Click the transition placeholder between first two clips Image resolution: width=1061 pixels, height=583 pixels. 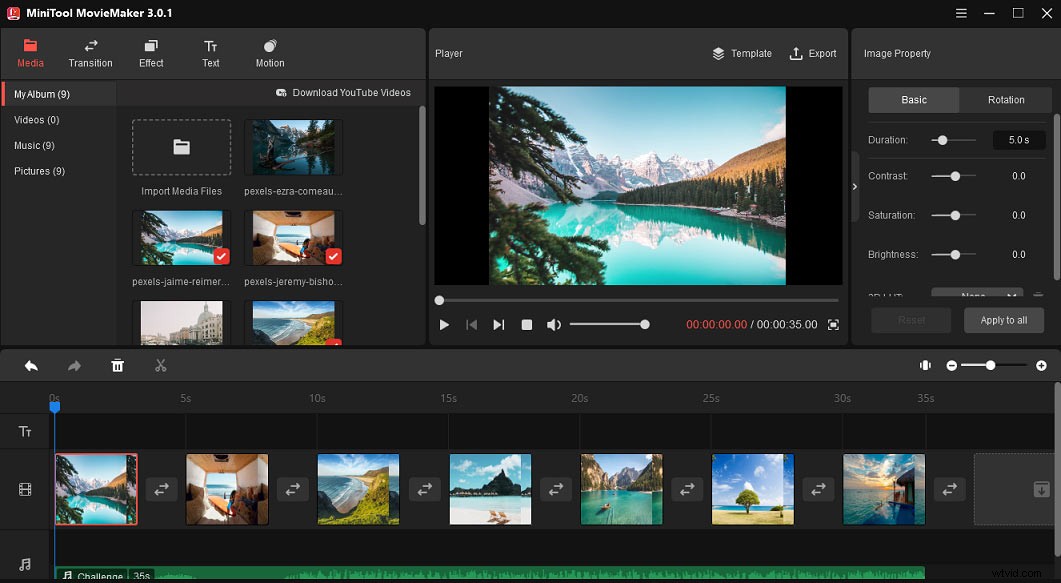point(160,489)
